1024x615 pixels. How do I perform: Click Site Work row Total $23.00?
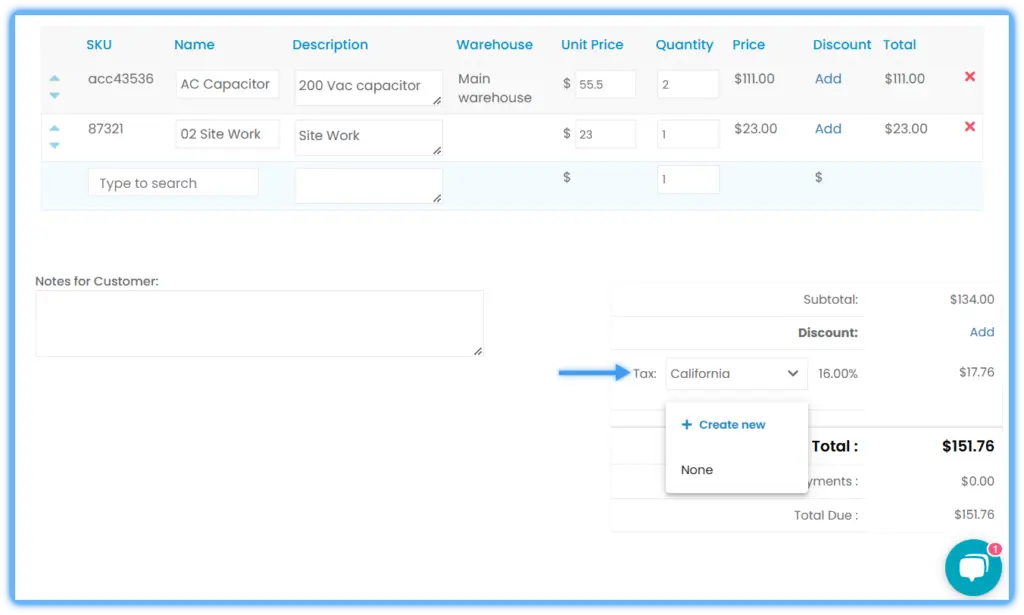906,129
